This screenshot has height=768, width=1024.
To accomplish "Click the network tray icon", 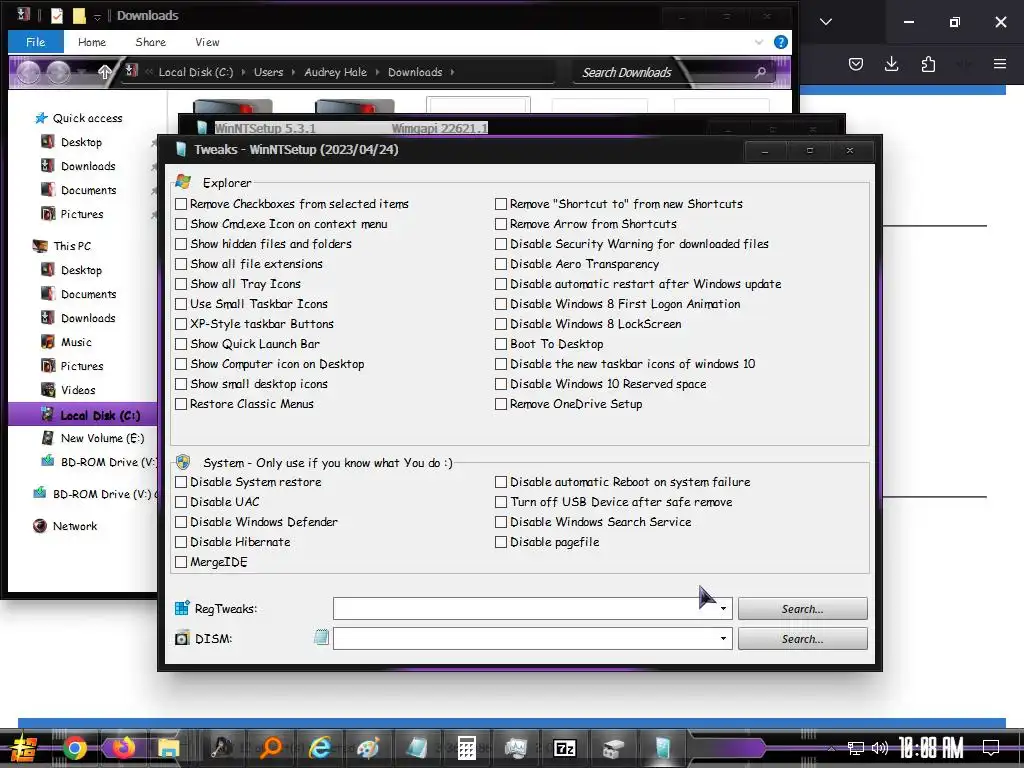I will tap(856, 748).
